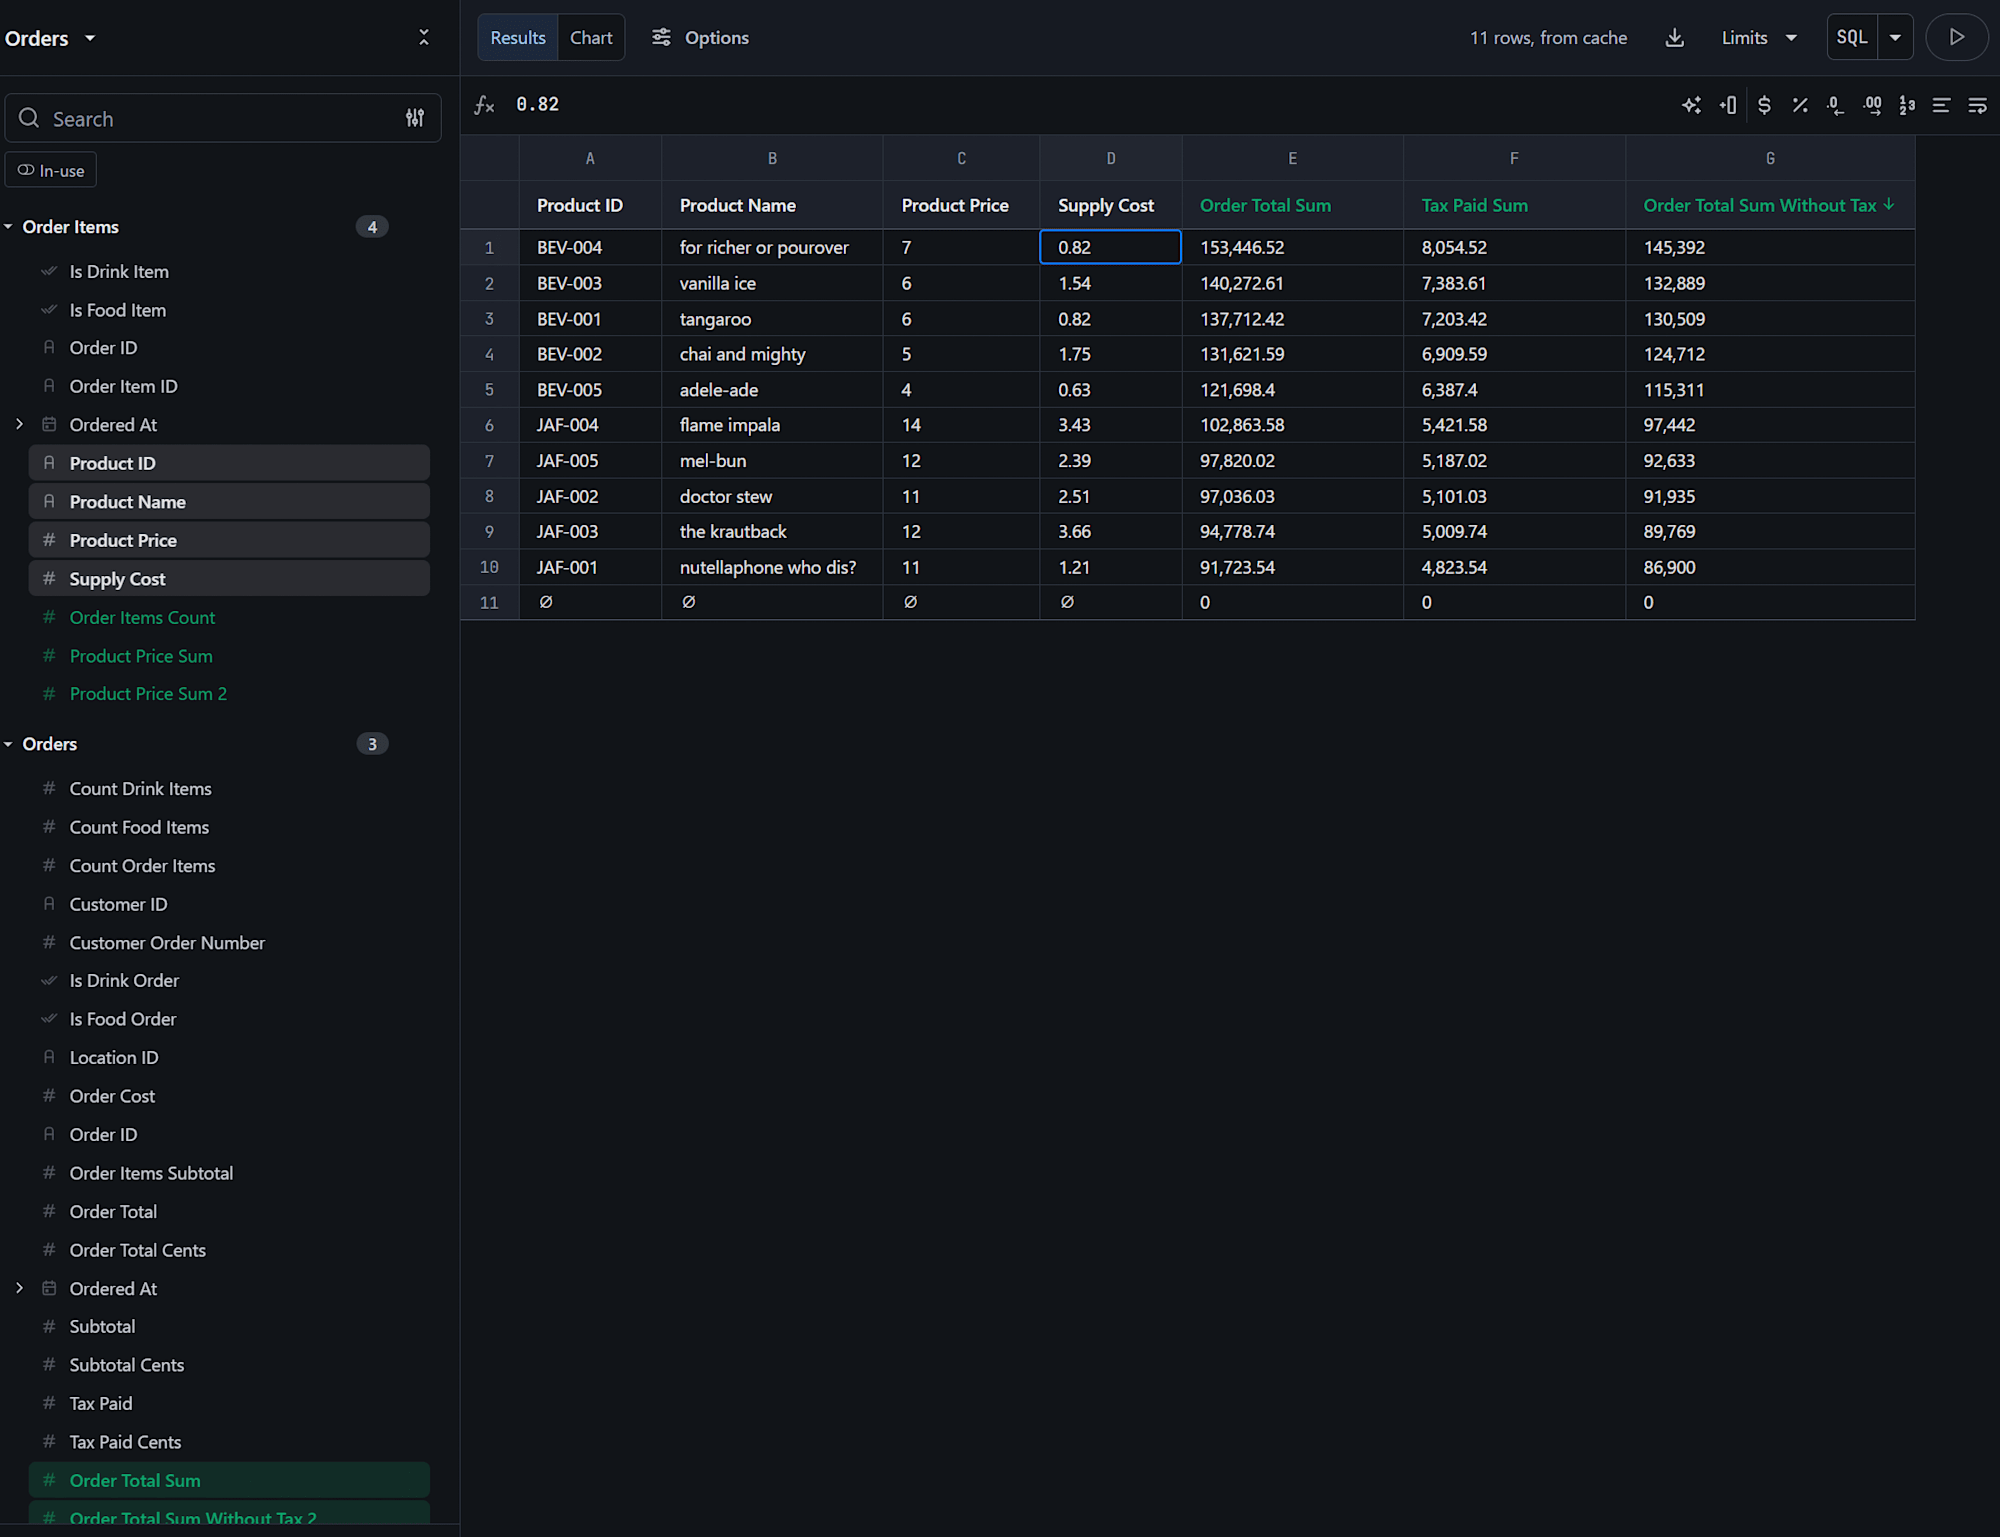The height and width of the screenshot is (1537, 2000).
Task: Expand Ordered At under Orders
Action: pos(19,1288)
